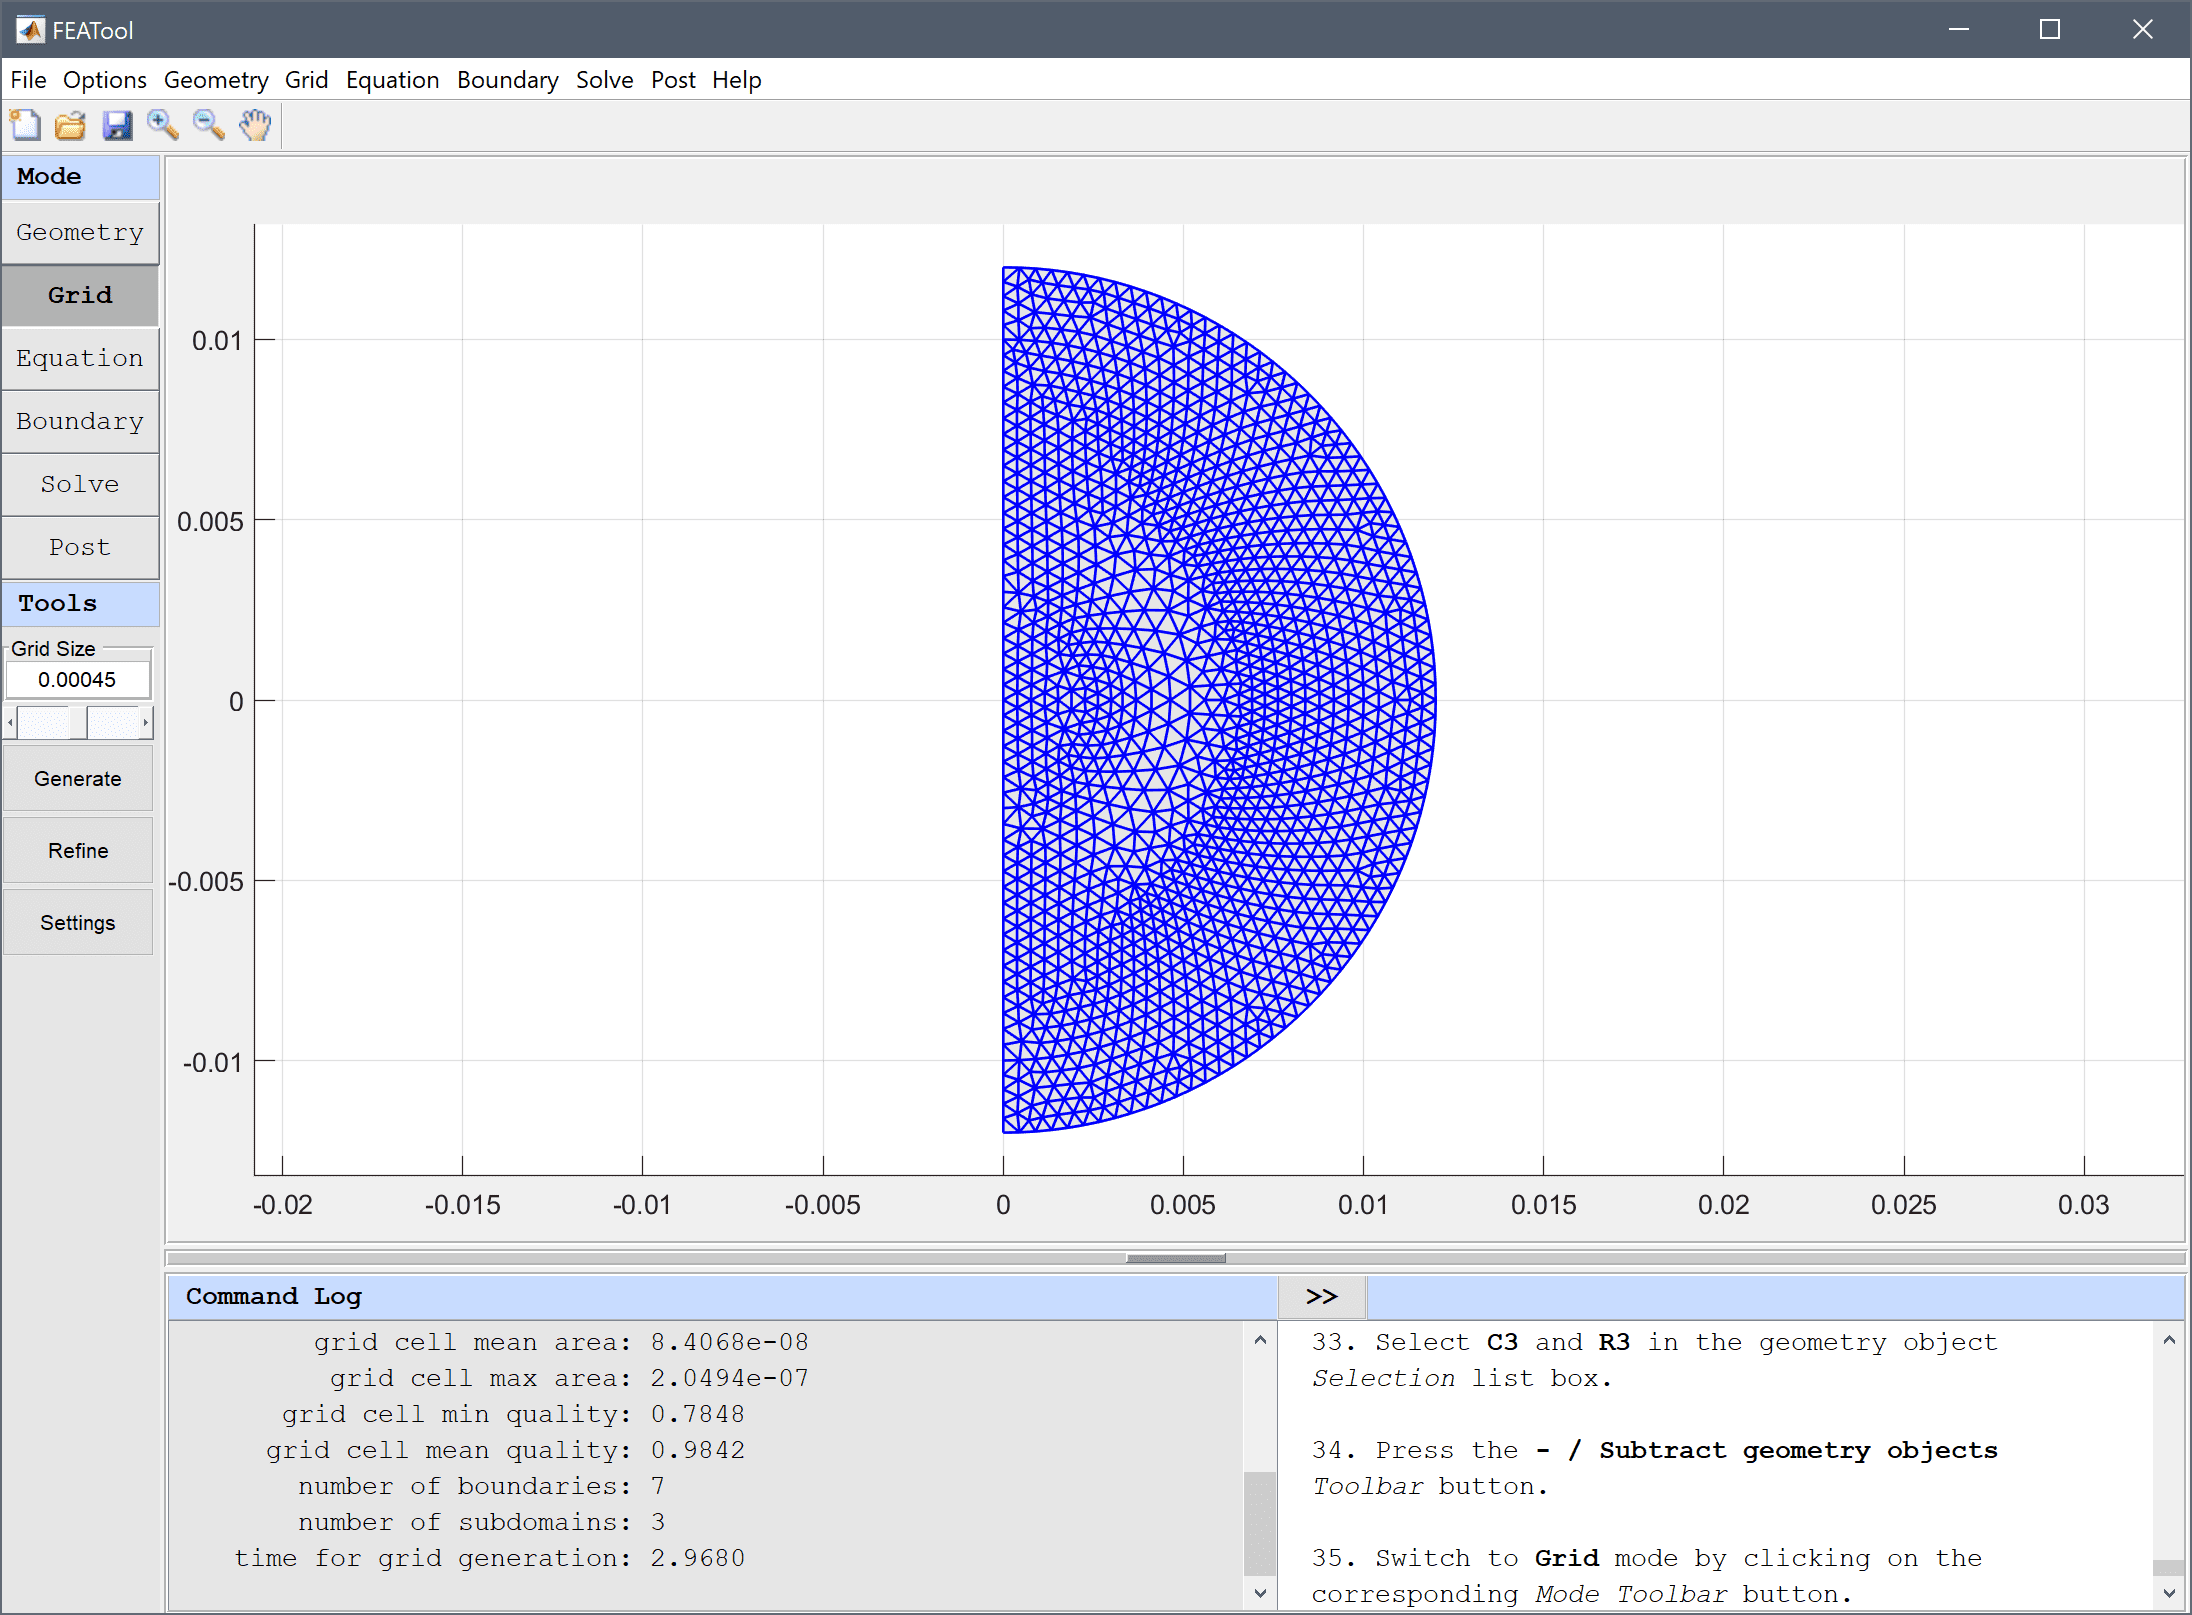This screenshot has width=2192, height=1615.
Task: Open grid Settings button
Action: point(78,922)
